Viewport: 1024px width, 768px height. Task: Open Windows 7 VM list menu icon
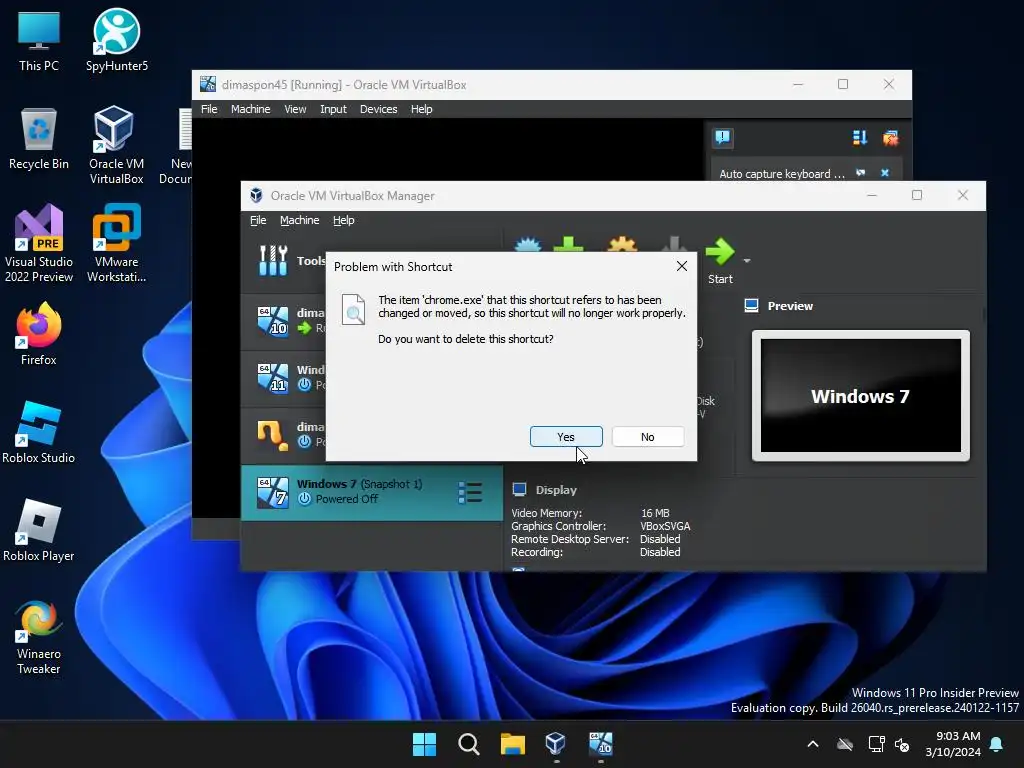470,492
